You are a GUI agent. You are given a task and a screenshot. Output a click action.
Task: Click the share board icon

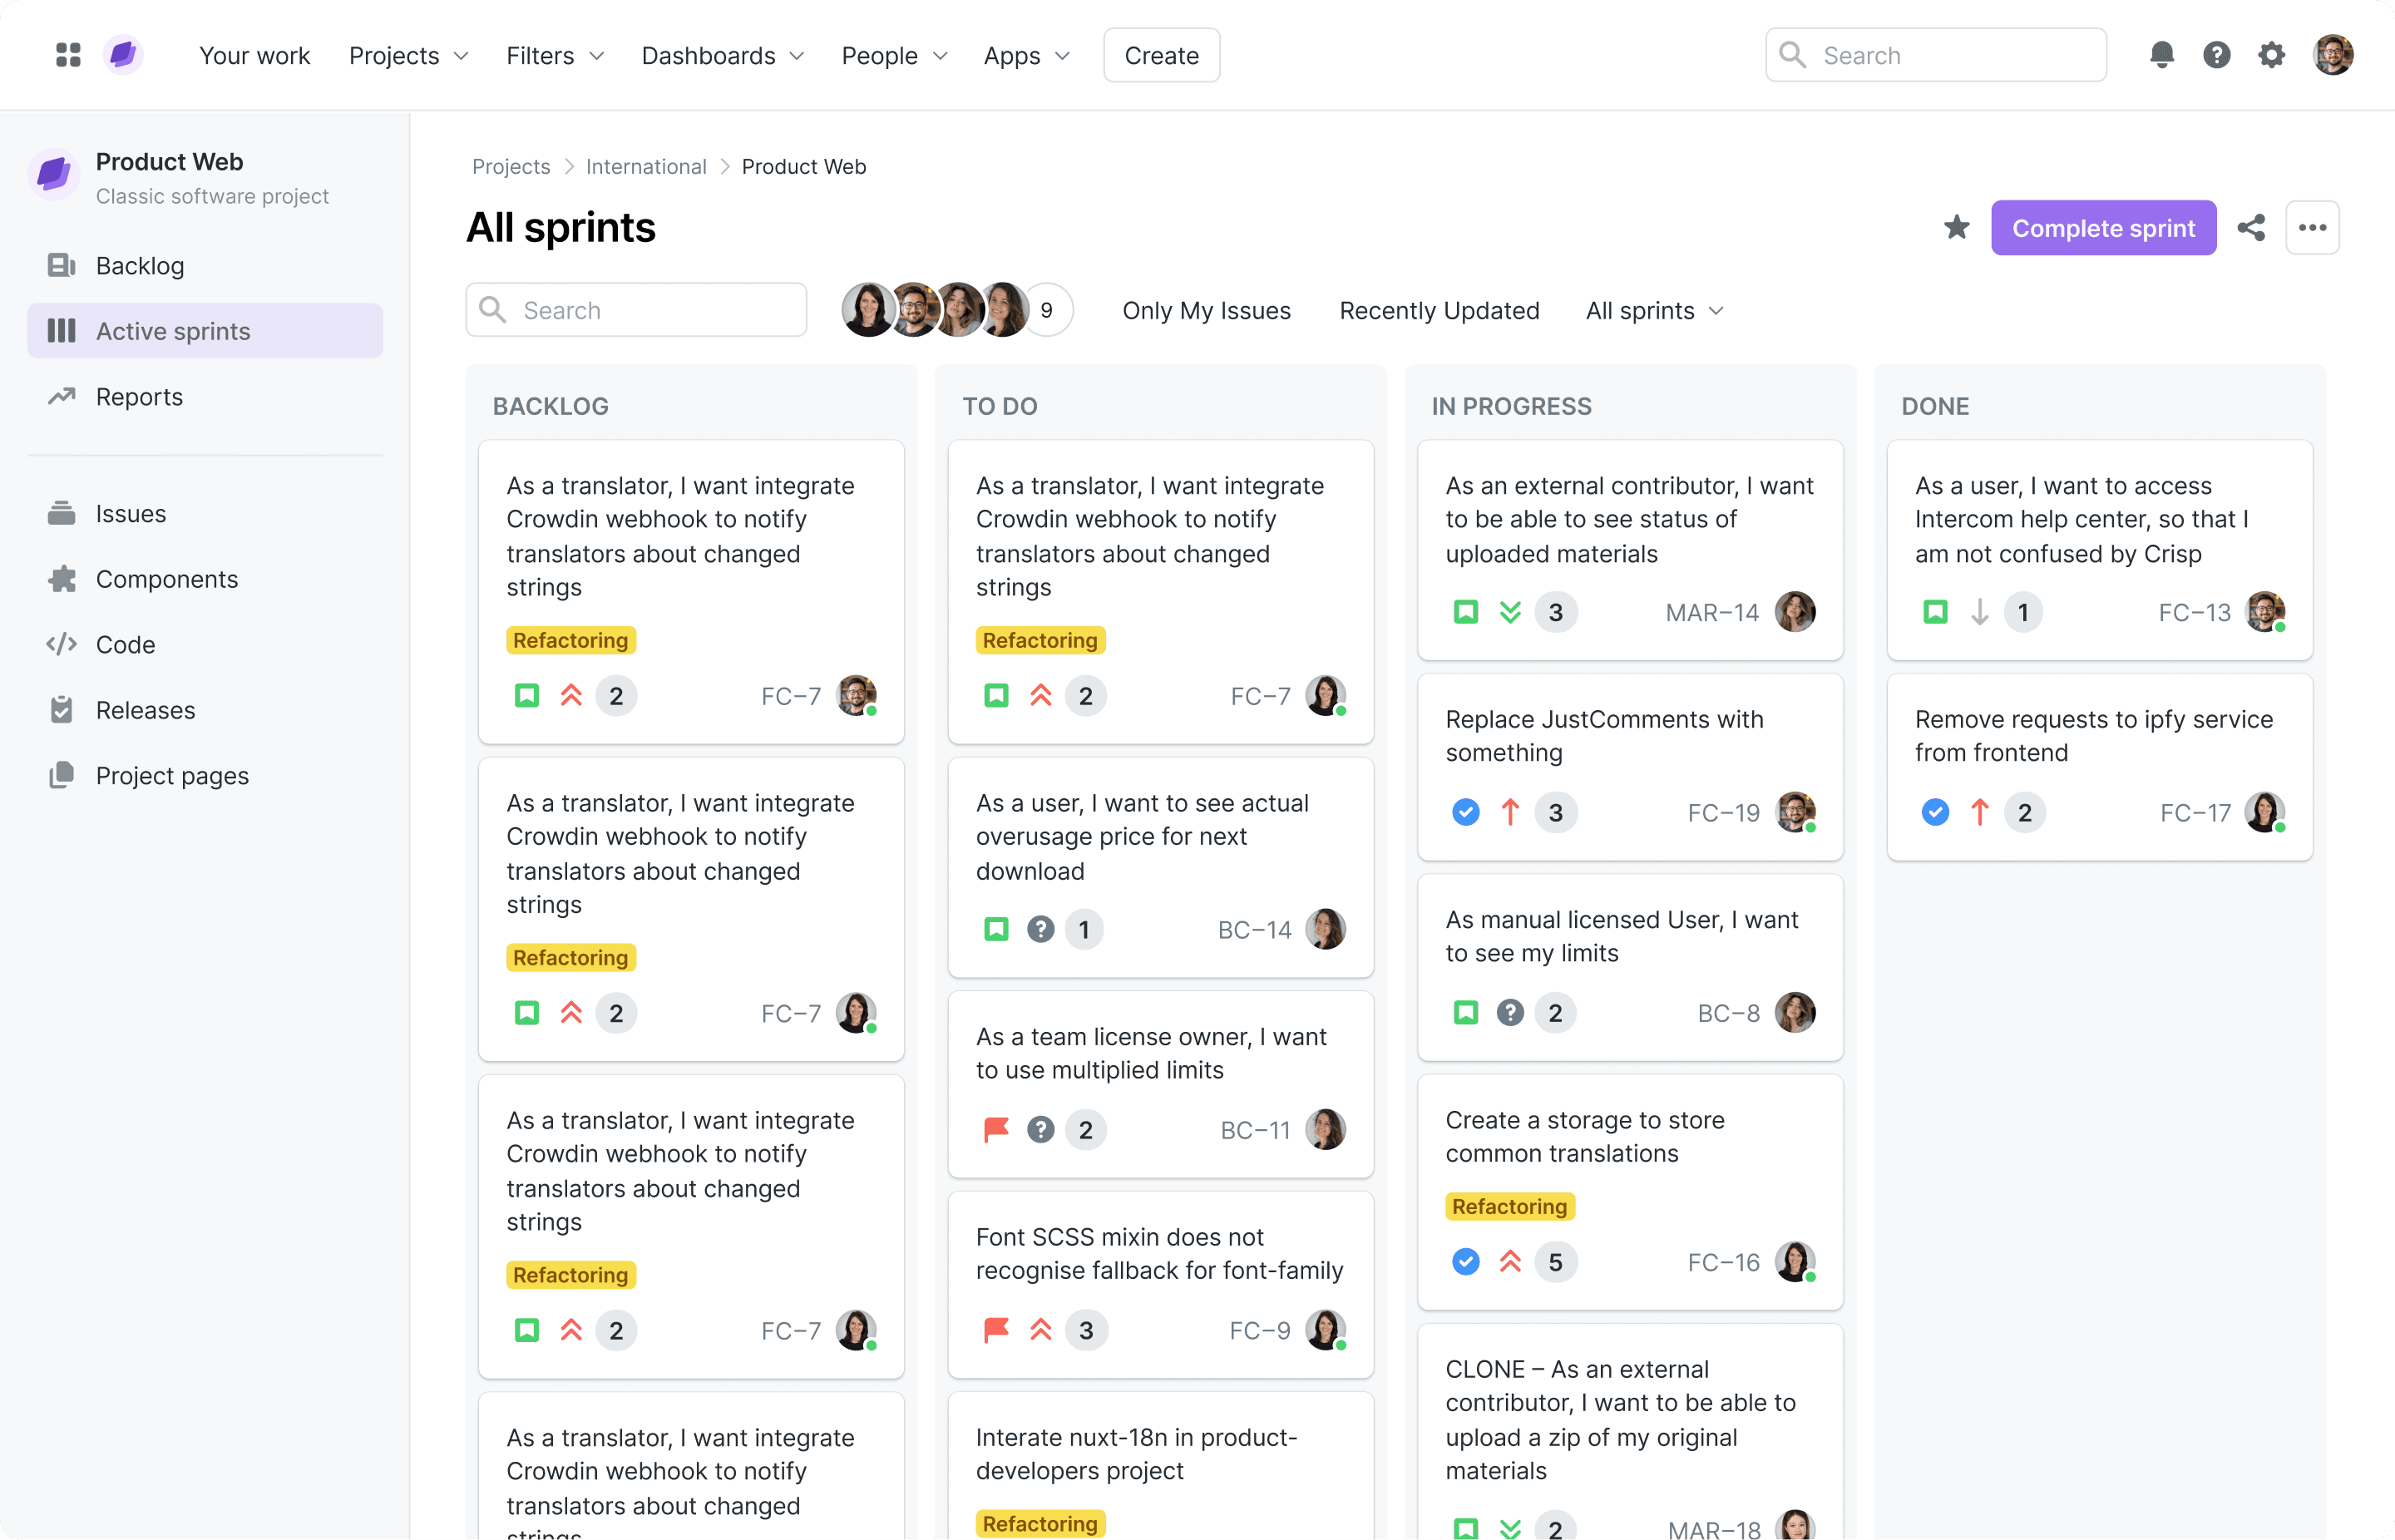click(x=2251, y=228)
